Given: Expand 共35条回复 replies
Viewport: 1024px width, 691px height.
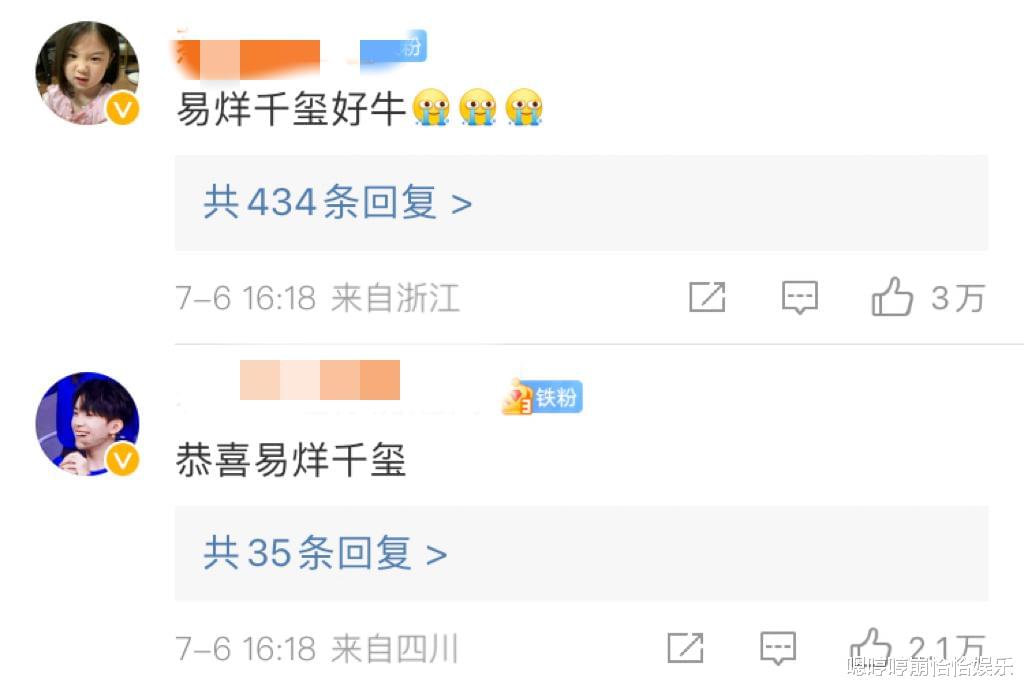Looking at the screenshot, I should [x=581, y=553].
